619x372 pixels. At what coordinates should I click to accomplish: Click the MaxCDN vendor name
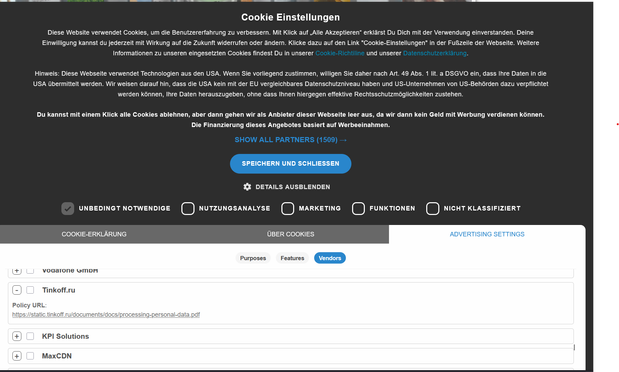tap(56, 356)
